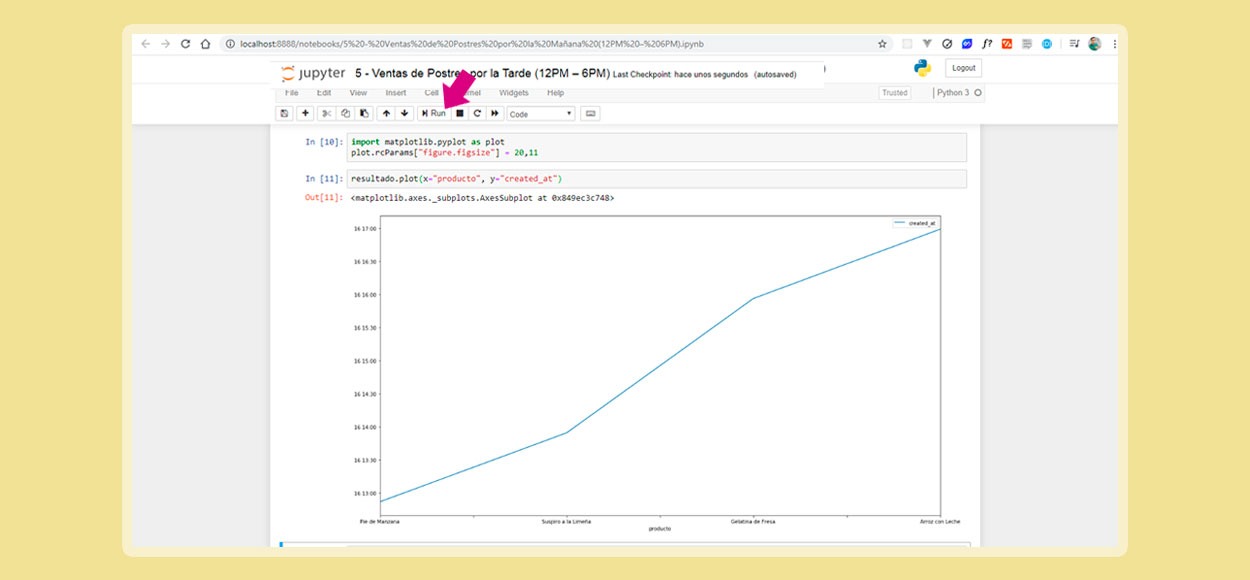The height and width of the screenshot is (580, 1250).
Task: Click the 16:13:00 y-axis tick label
Action: (364, 493)
